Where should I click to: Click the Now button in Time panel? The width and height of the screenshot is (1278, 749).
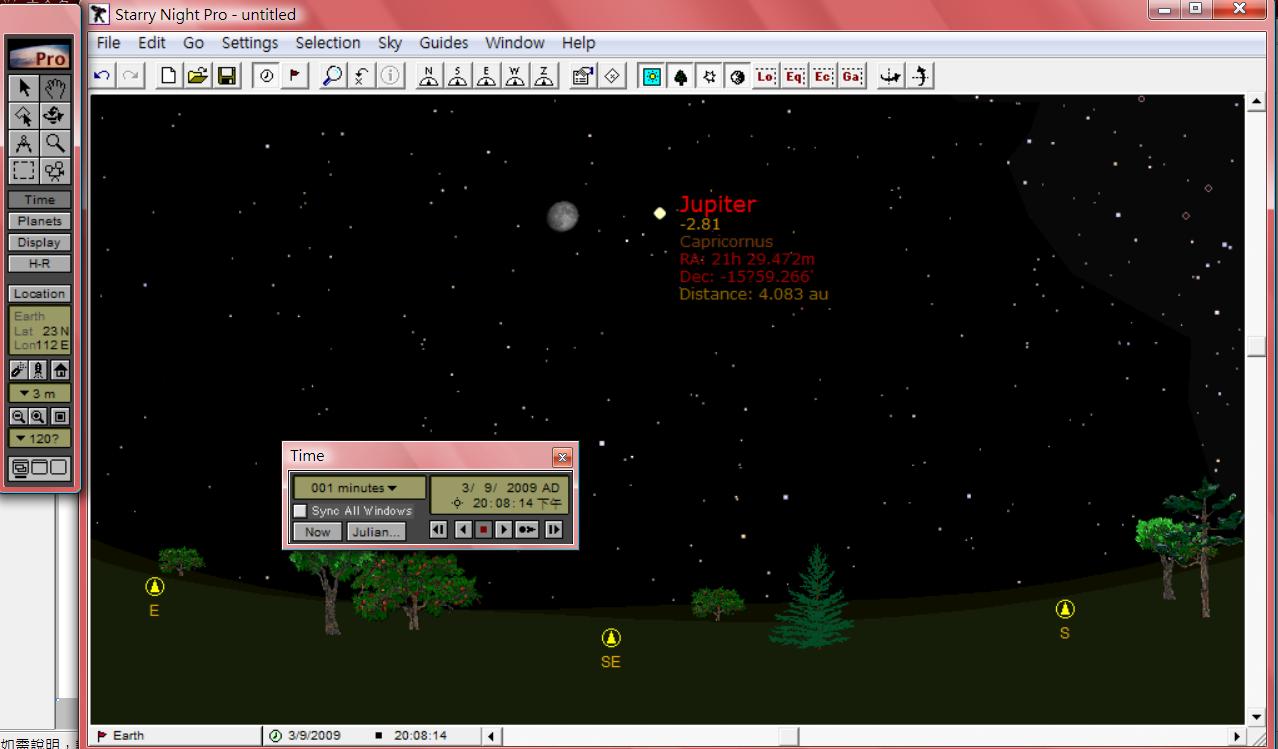coord(317,532)
